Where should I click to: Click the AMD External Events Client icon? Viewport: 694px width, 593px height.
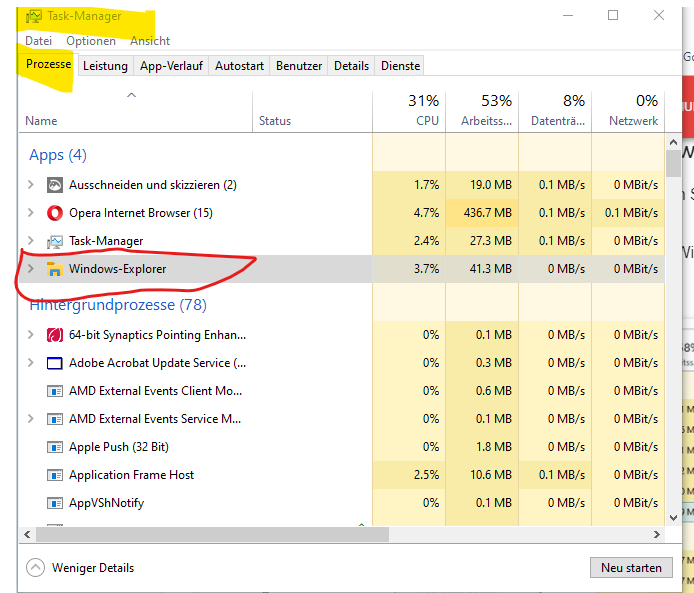tap(54, 391)
